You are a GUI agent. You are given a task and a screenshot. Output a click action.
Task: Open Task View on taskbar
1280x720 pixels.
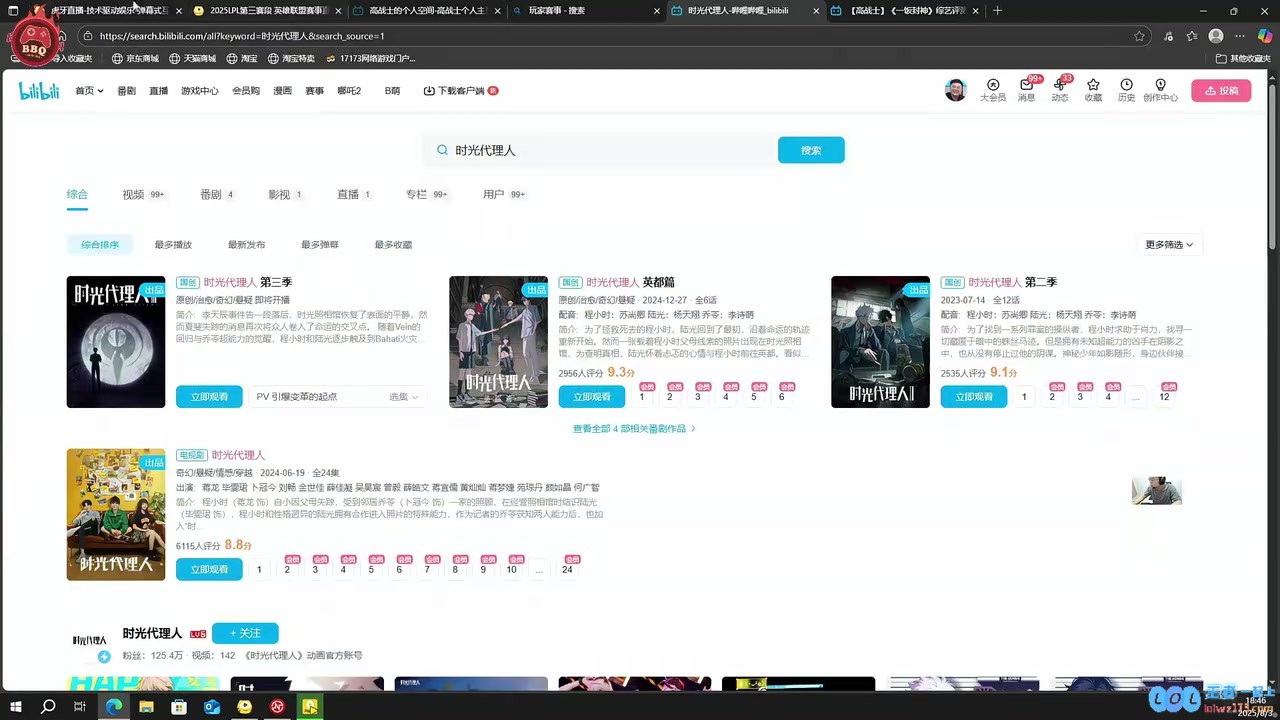click(80, 706)
